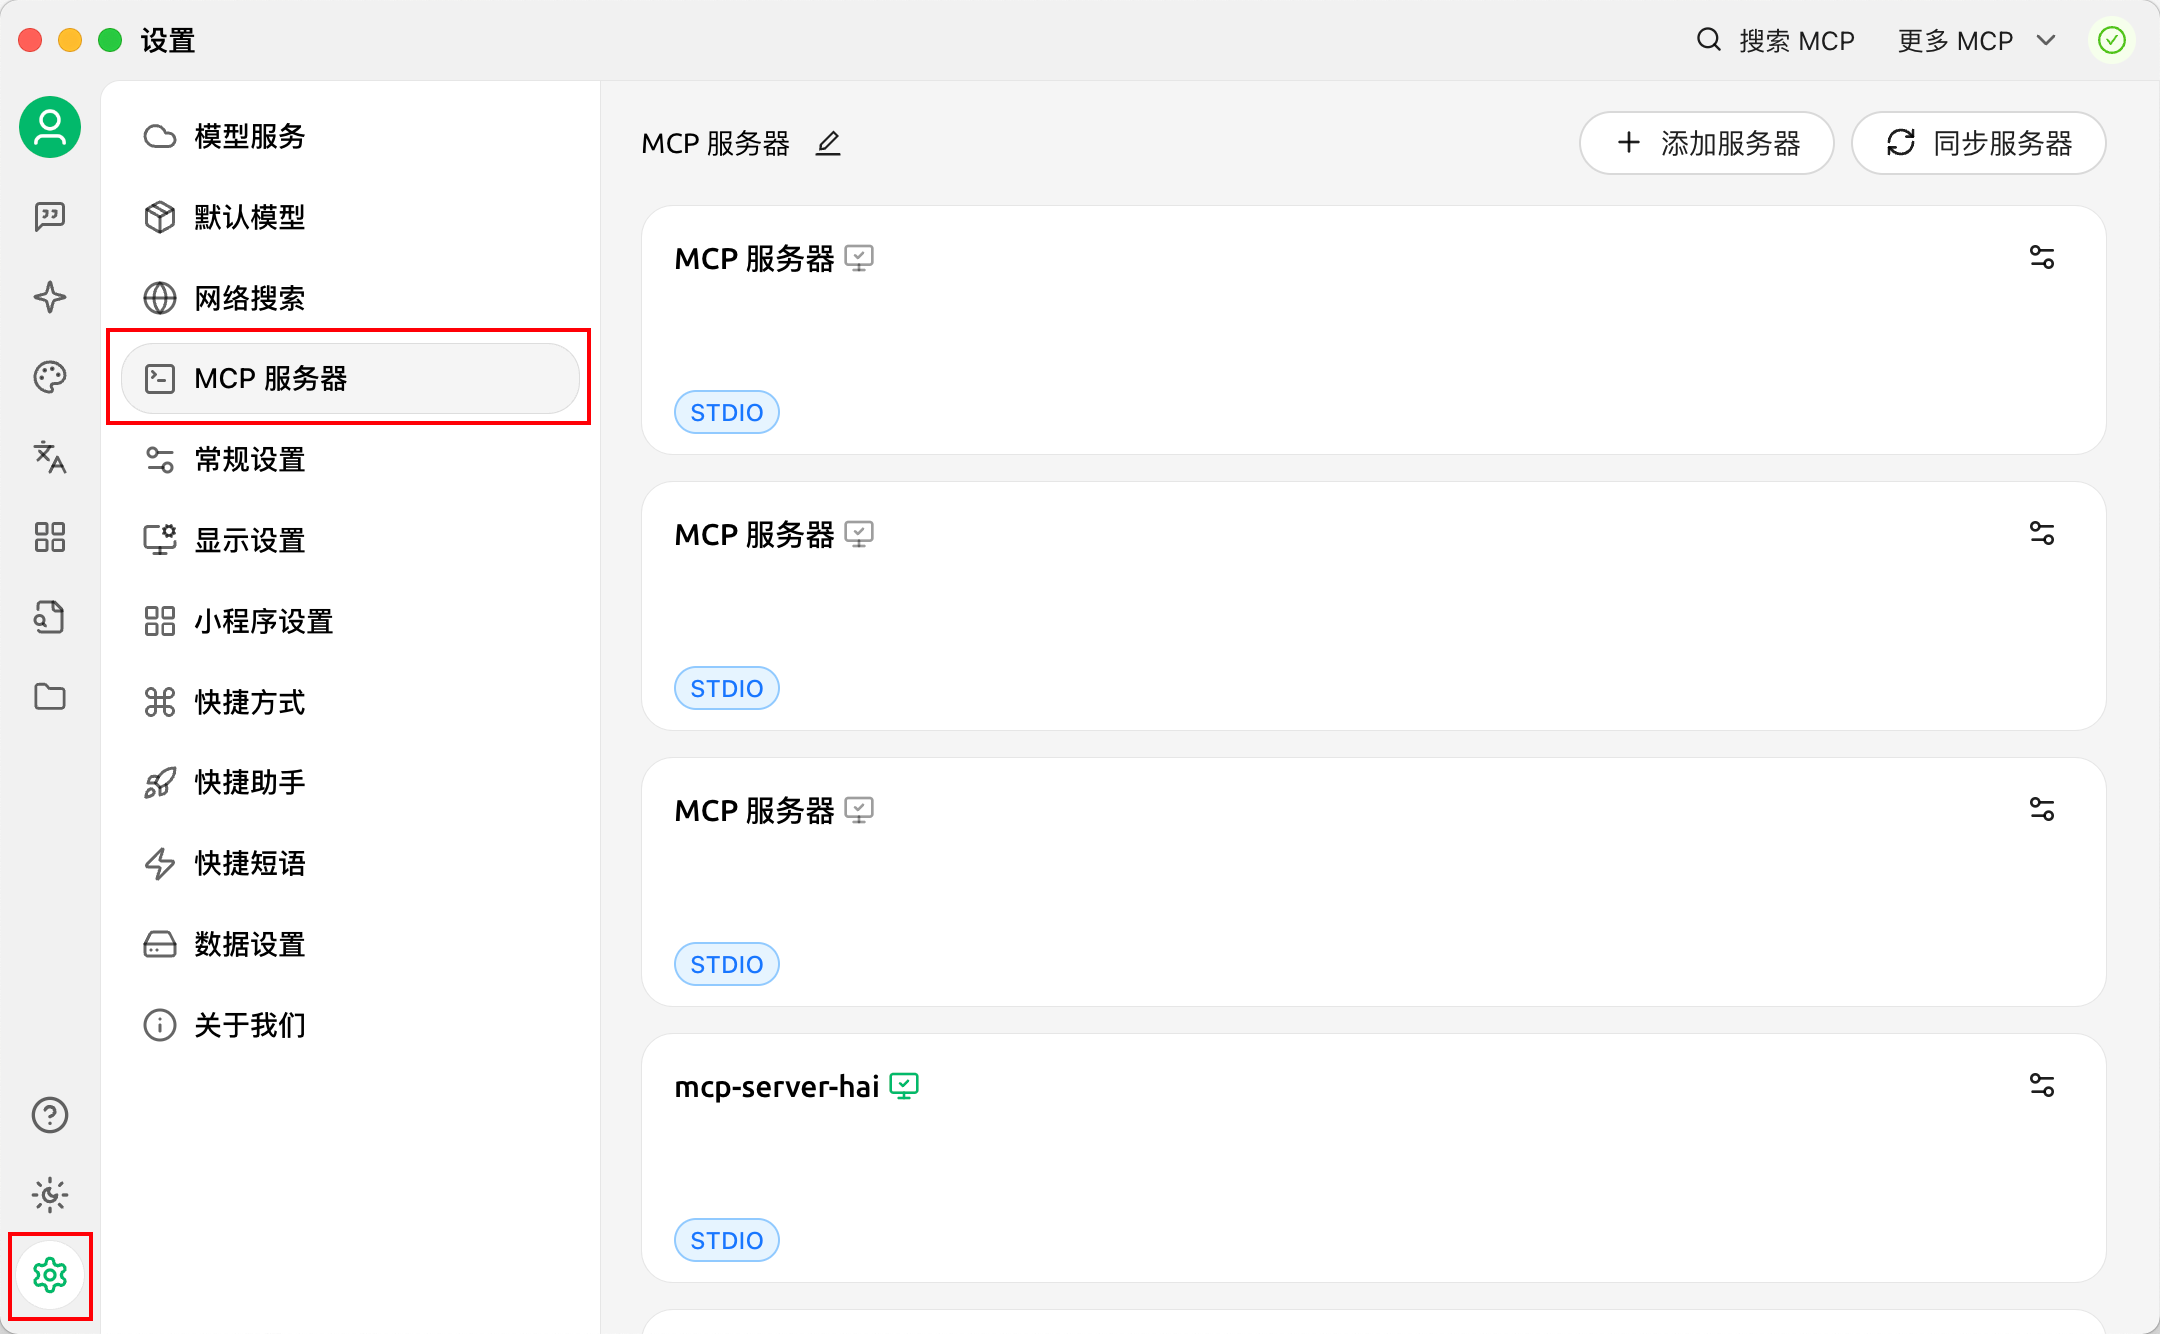The height and width of the screenshot is (1334, 2160).
Task: Click the user avatar icon
Action: pyautogui.click(x=50, y=127)
